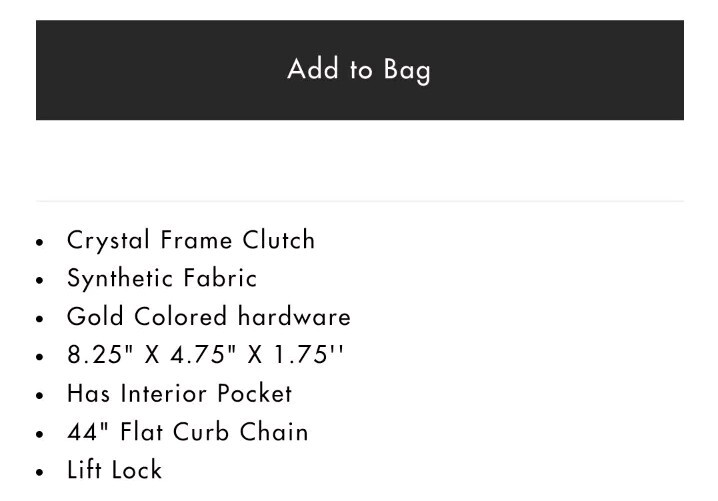Click the word Pocket in the list
Screen dimensions: 718x501
[x=255, y=393]
